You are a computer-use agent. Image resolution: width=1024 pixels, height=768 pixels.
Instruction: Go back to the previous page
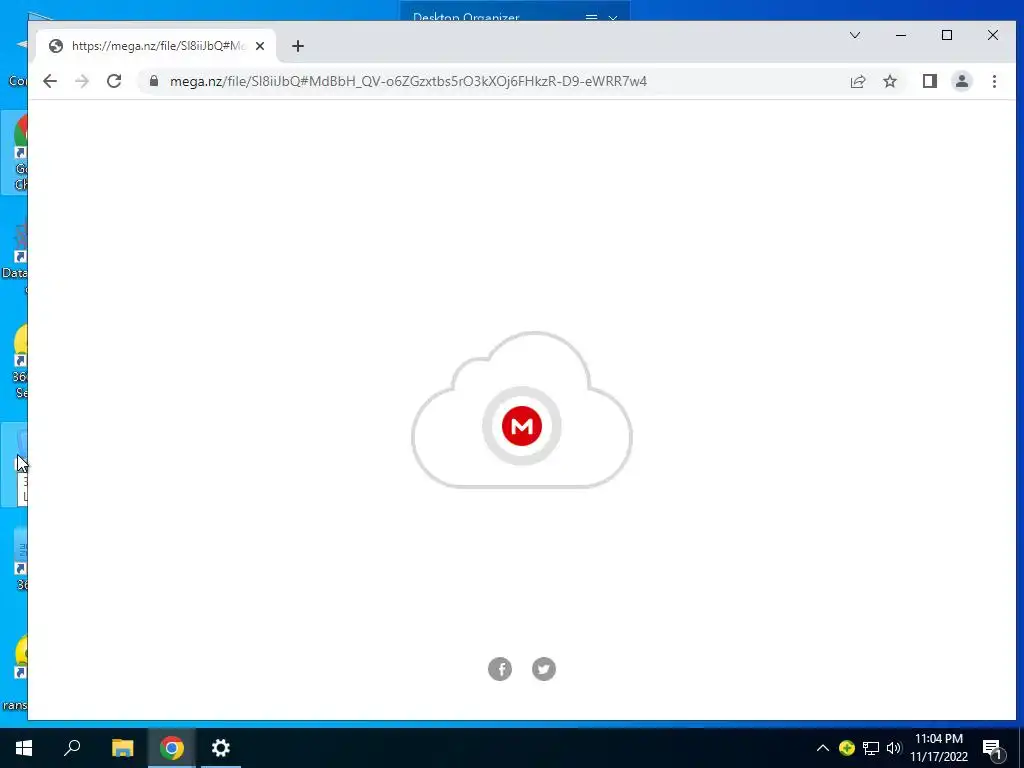tap(50, 81)
